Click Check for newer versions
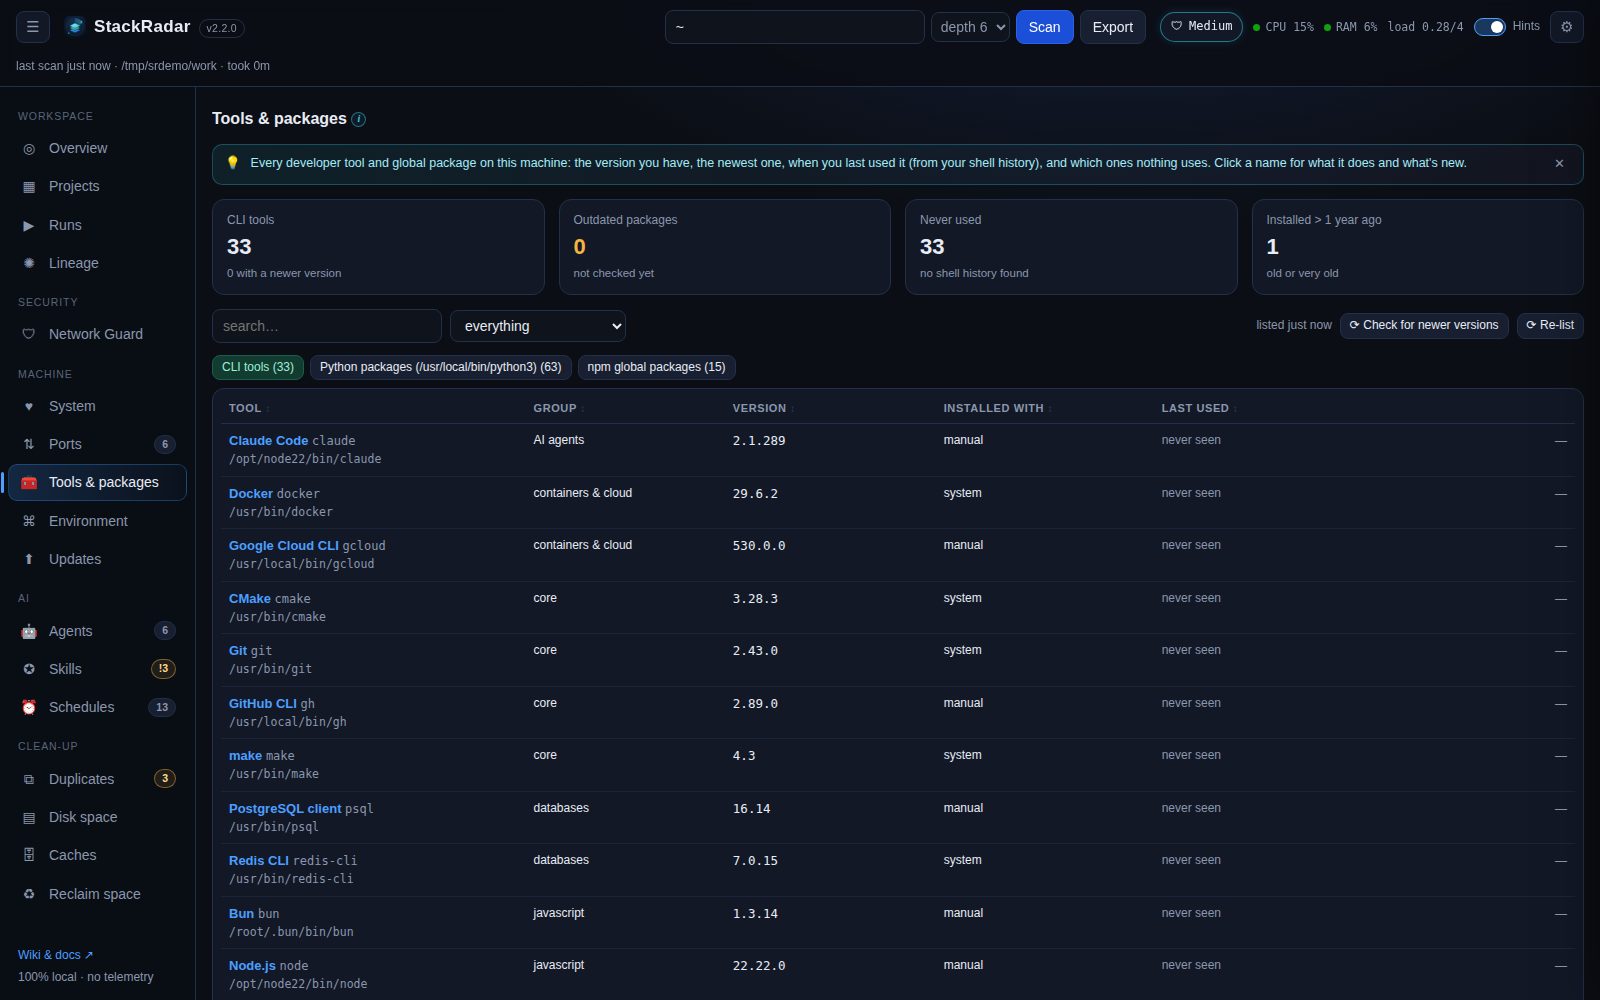The image size is (1600, 1000). point(1424,325)
